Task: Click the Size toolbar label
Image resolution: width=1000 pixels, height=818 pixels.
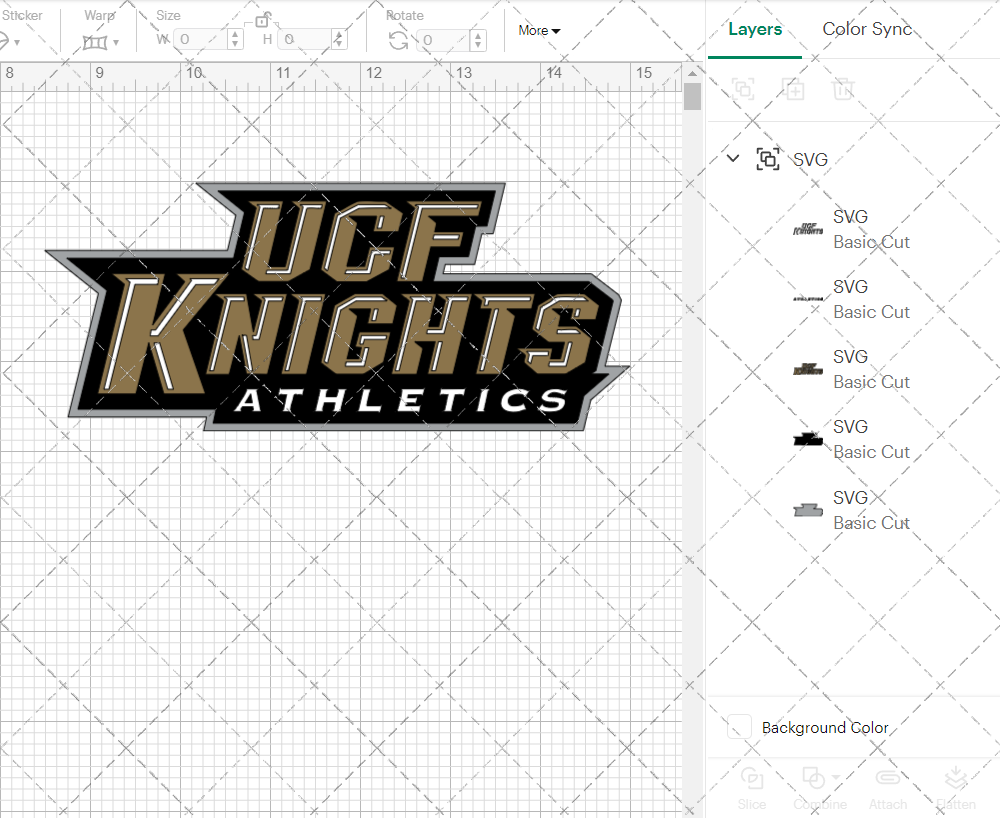Action: click(x=168, y=15)
